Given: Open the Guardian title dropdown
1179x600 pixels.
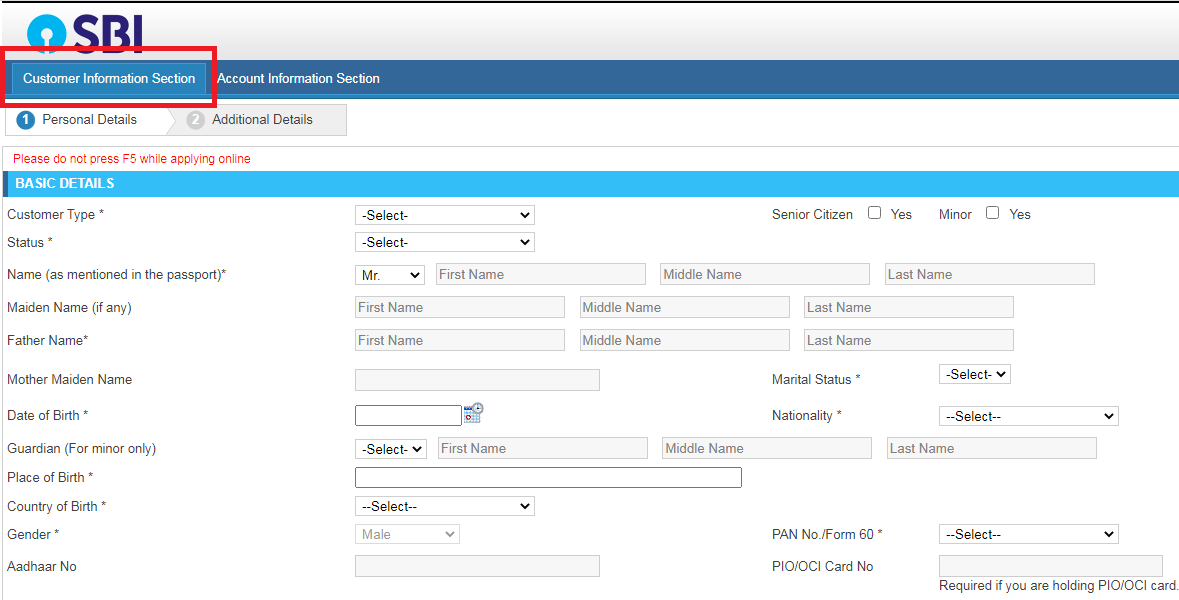Looking at the screenshot, I should (x=391, y=449).
